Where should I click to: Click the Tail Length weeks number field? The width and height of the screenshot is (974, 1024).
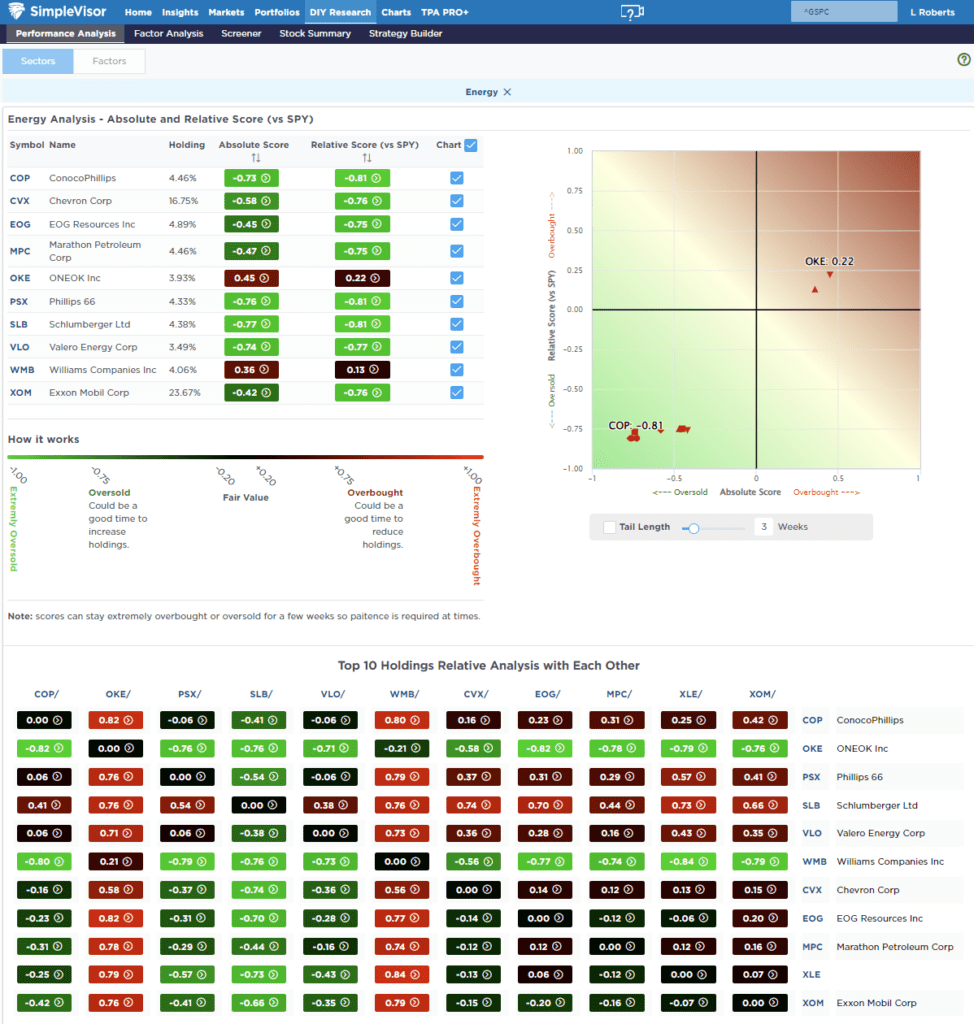click(764, 527)
